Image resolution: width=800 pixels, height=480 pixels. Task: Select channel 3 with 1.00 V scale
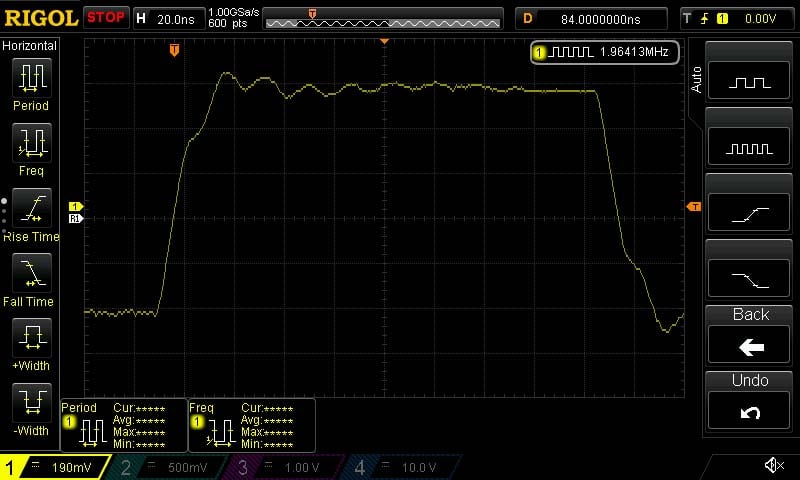click(286, 467)
